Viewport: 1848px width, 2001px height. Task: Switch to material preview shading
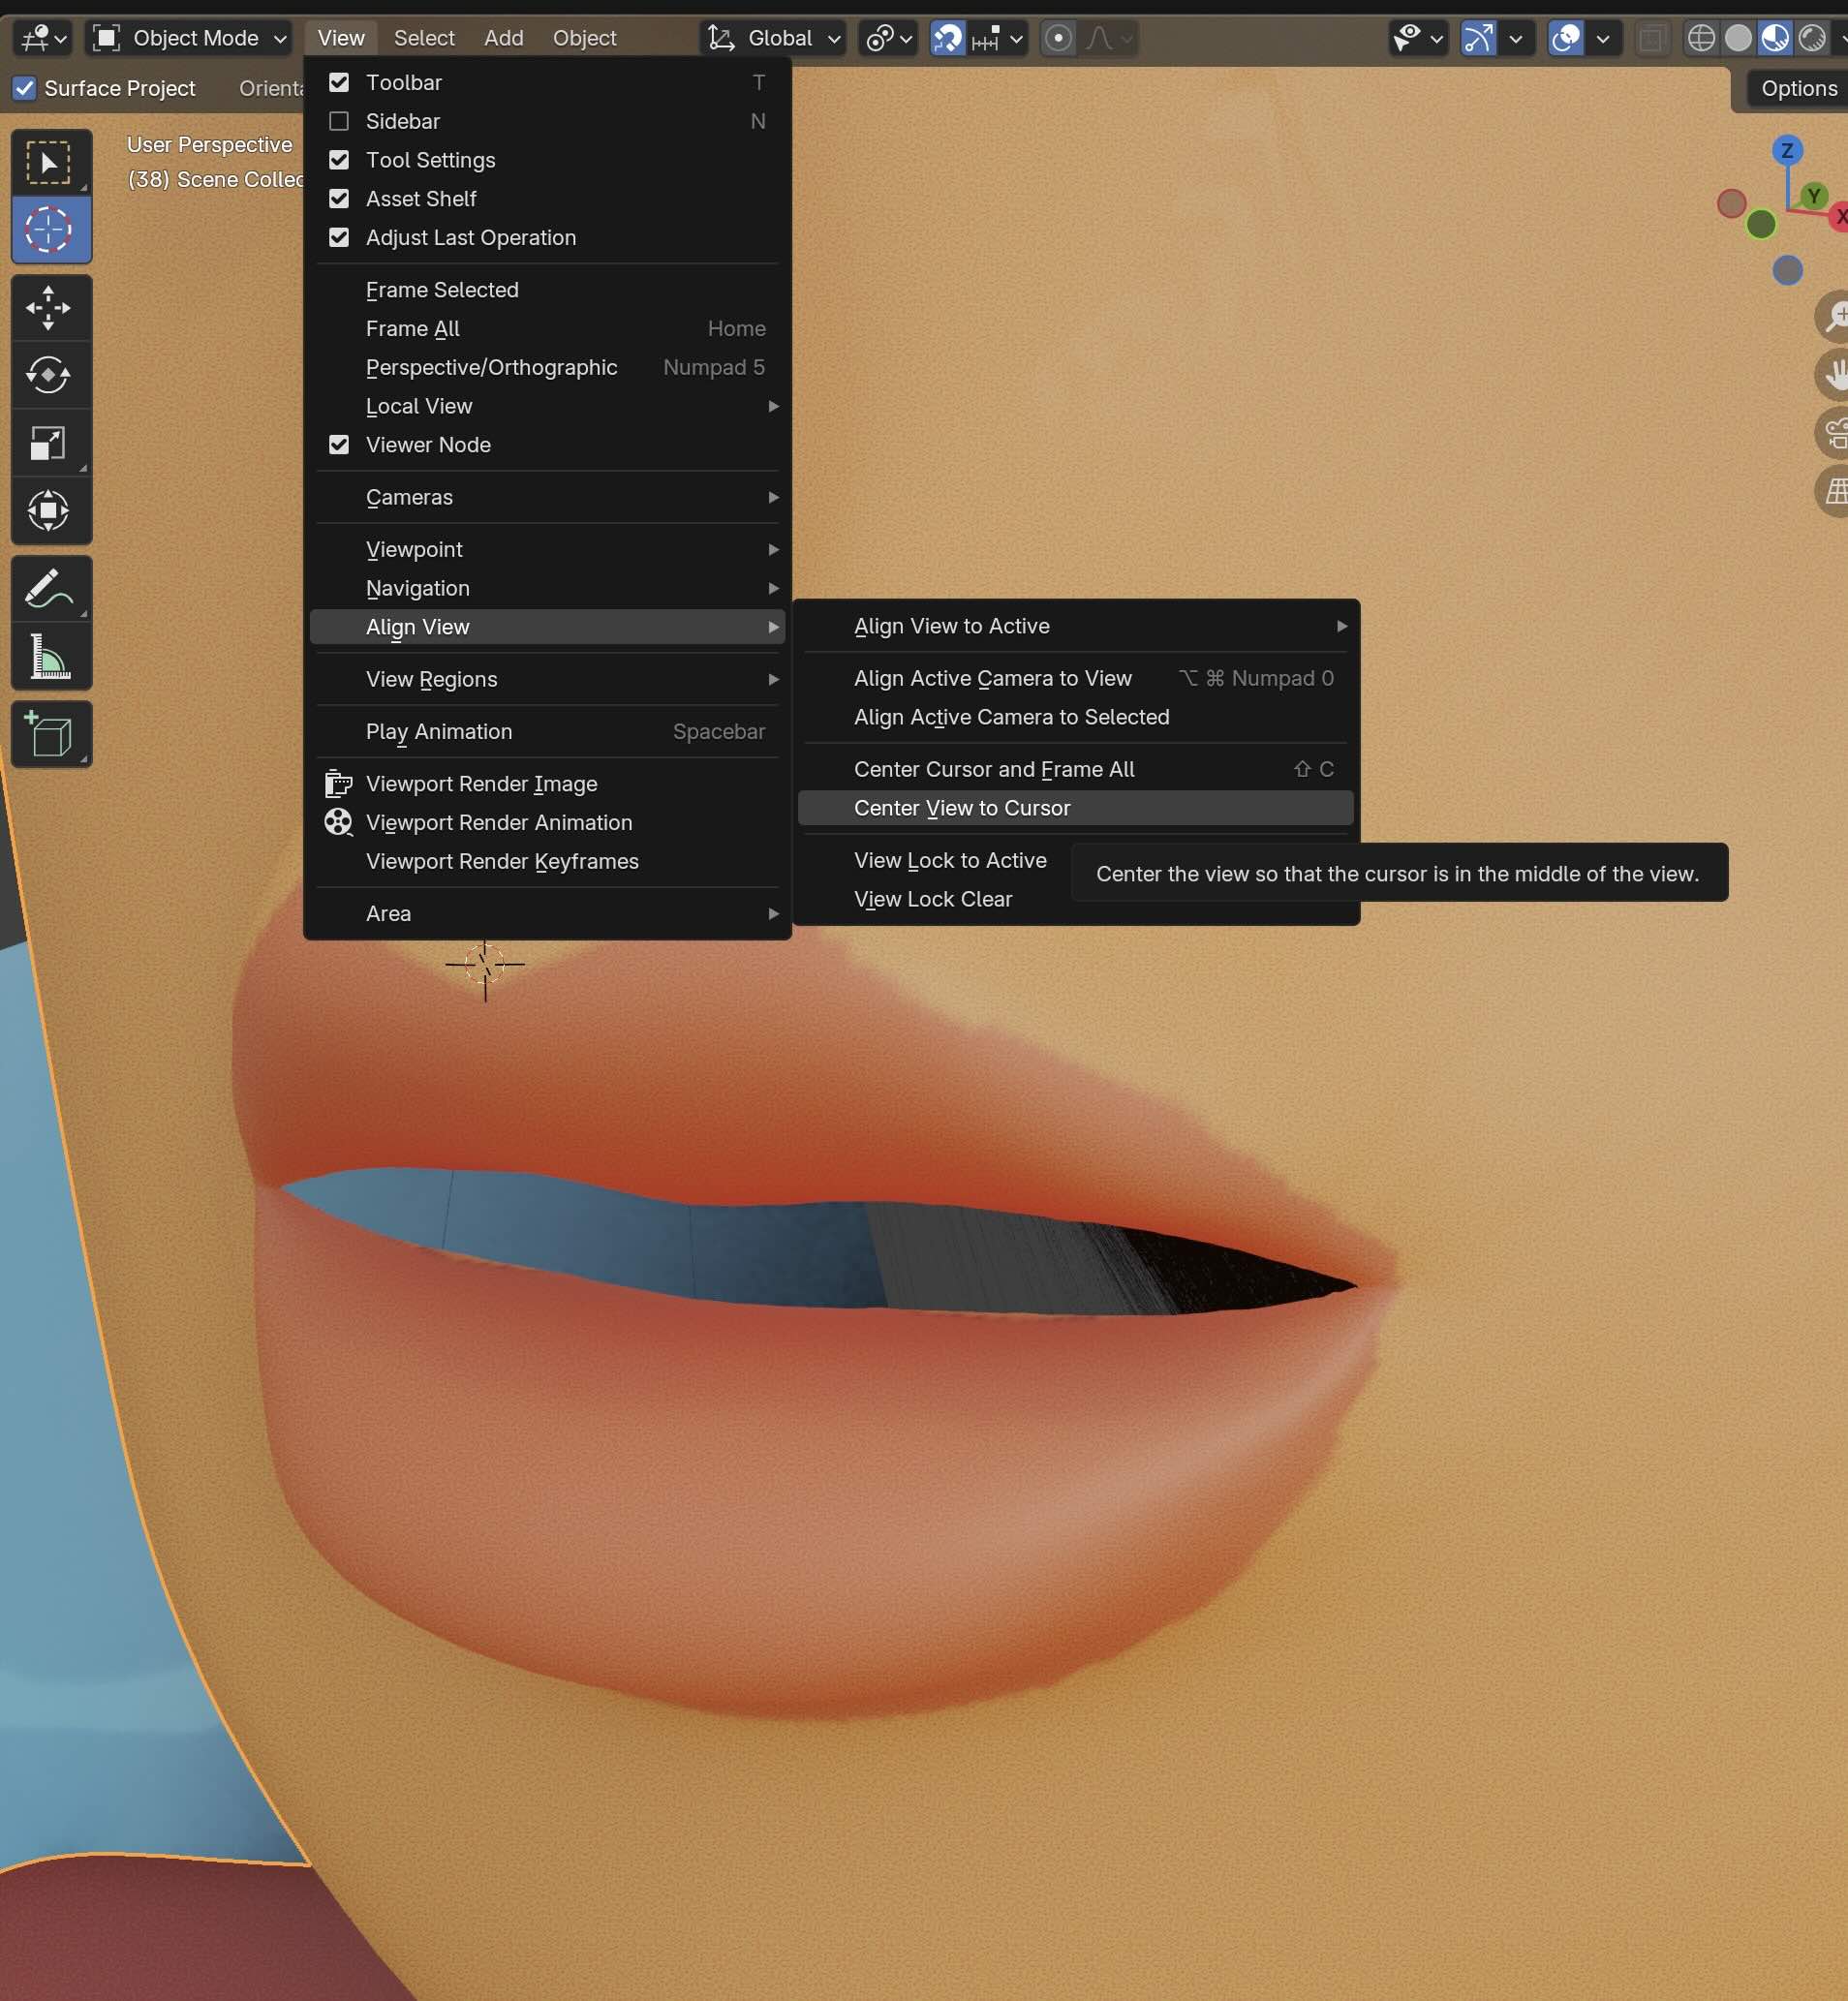point(1775,38)
